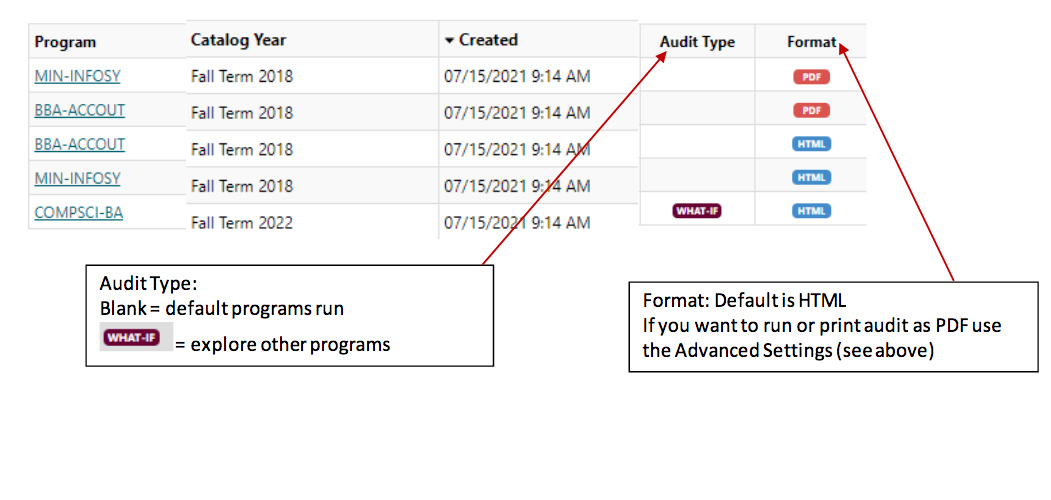1051x500 pixels.
Task: Click the HTML badge in the COMPSCI-BA row
Action: [x=811, y=211]
